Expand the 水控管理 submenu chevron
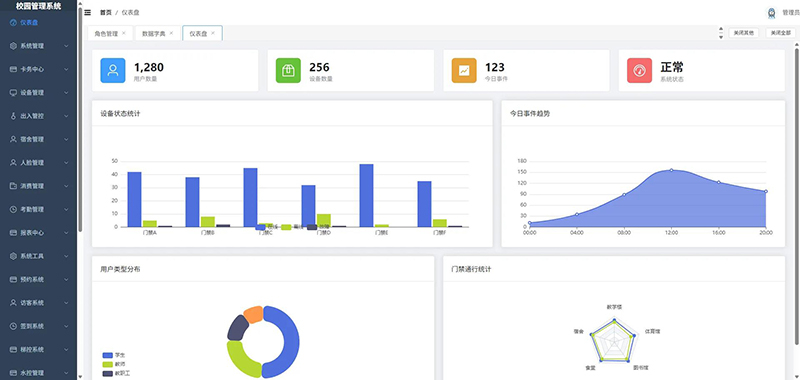The width and height of the screenshot is (800, 380). 66,373
